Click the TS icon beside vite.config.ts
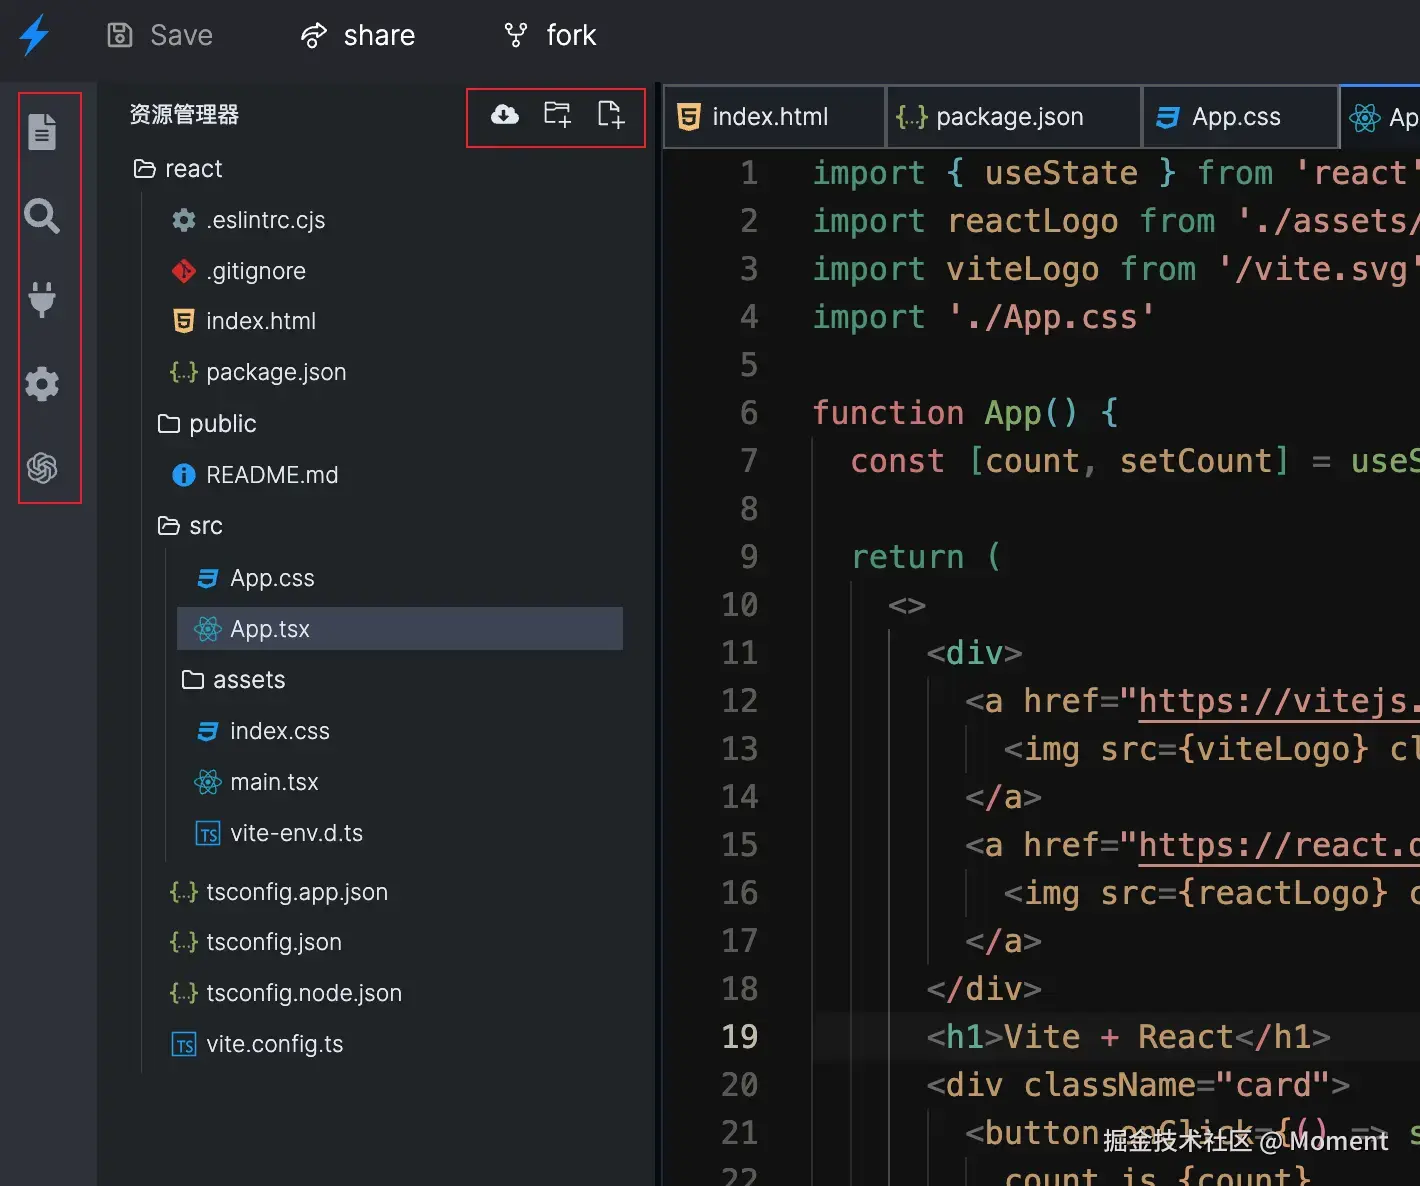 click(184, 1045)
